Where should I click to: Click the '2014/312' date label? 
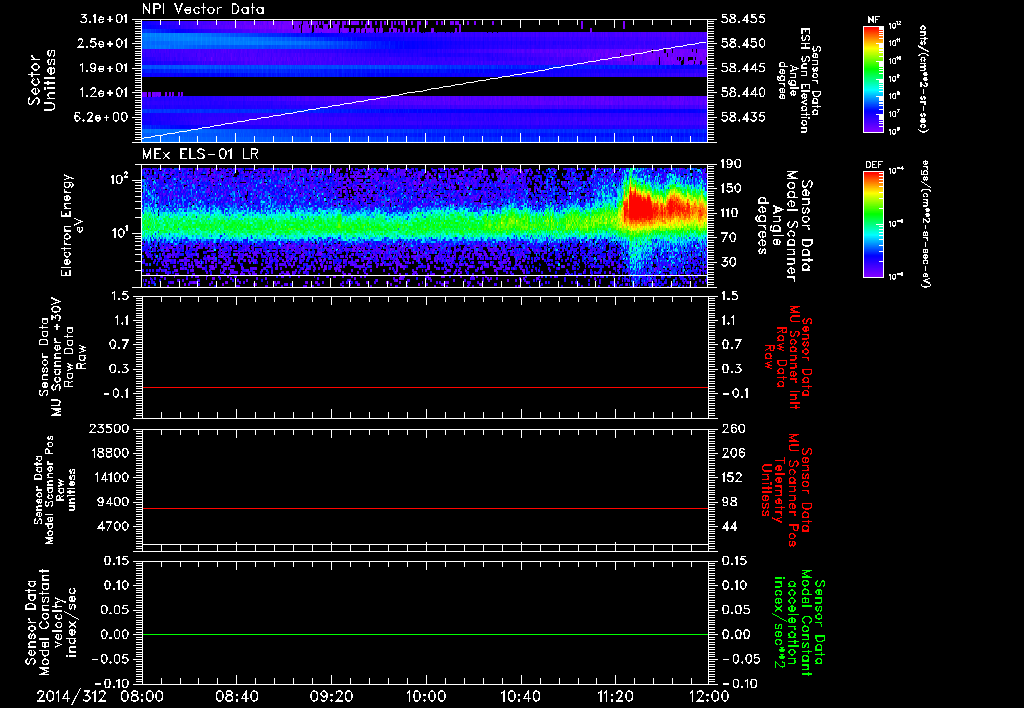(x=71, y=696)
